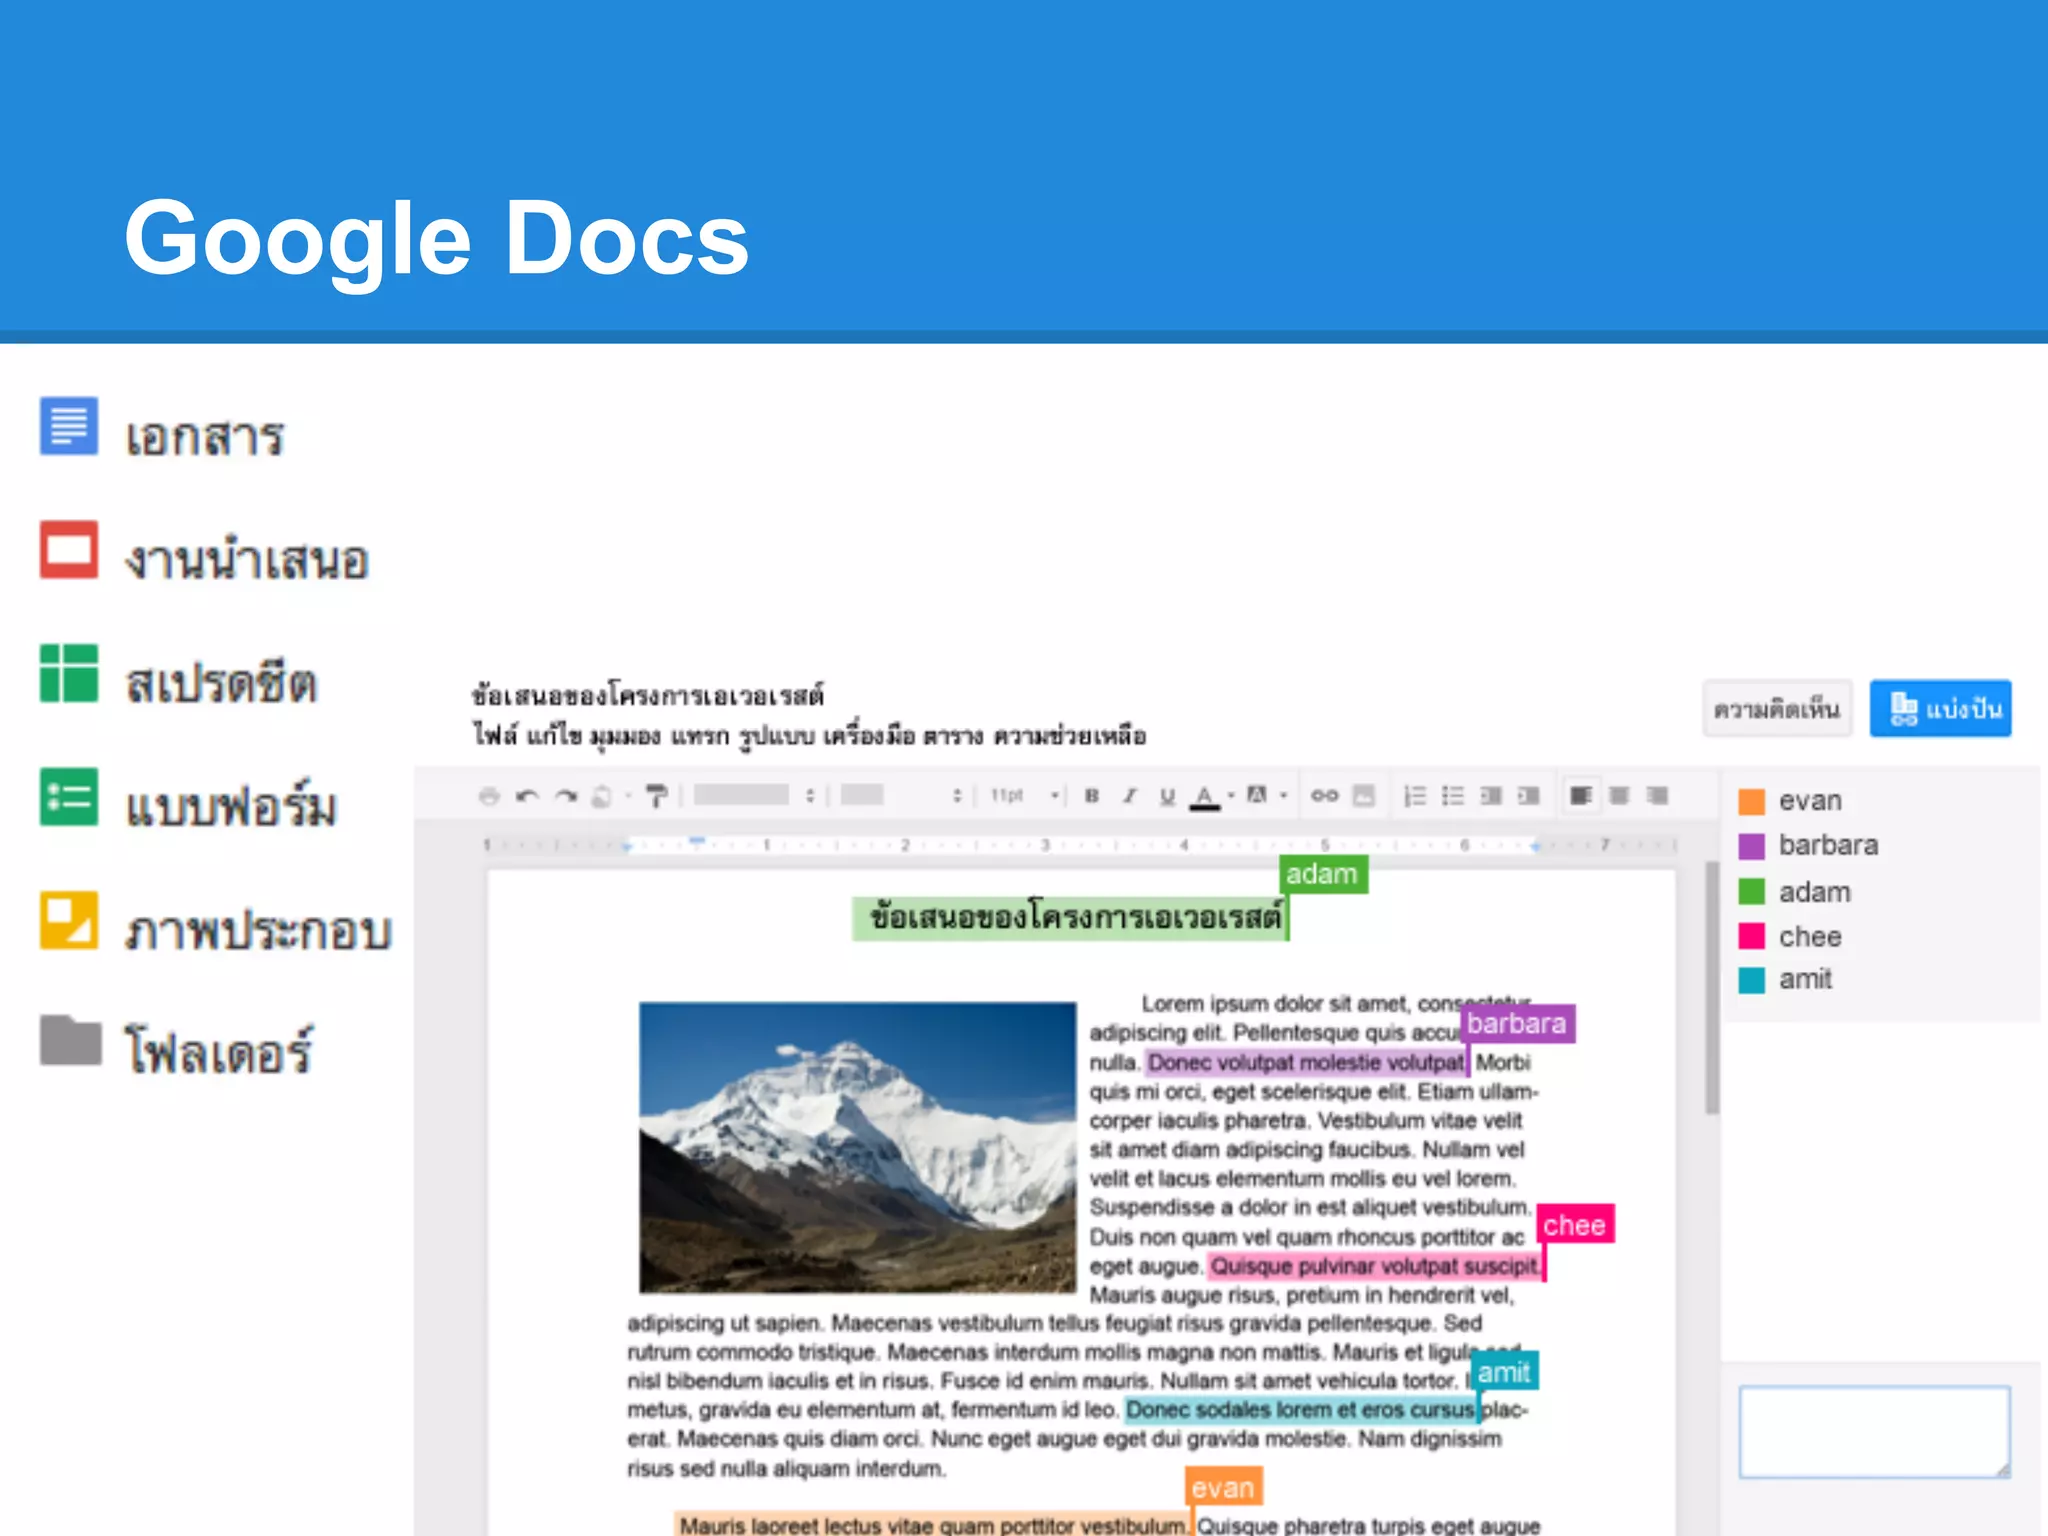Click the gray folder icon
Screen dimensions: 2048x1536
70,1040
